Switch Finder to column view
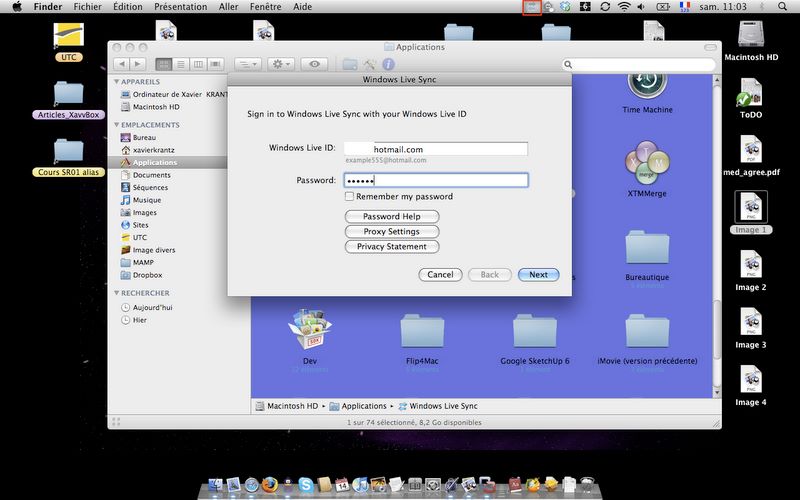The height and width of the screenshot is (500, 800). click(x=198, y=64)
